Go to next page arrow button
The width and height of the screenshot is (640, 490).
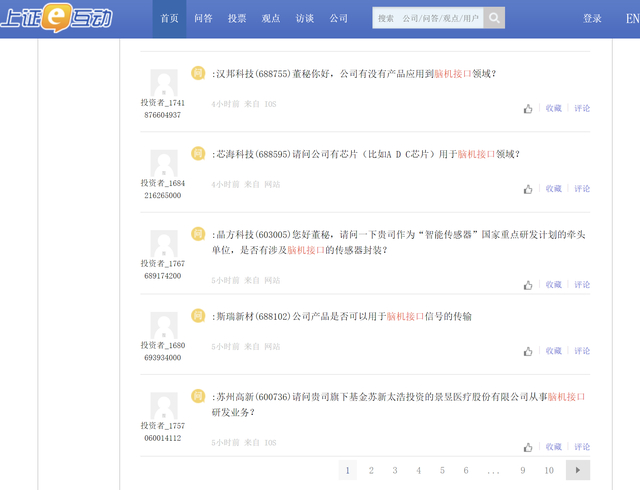[x=577, y=470]
